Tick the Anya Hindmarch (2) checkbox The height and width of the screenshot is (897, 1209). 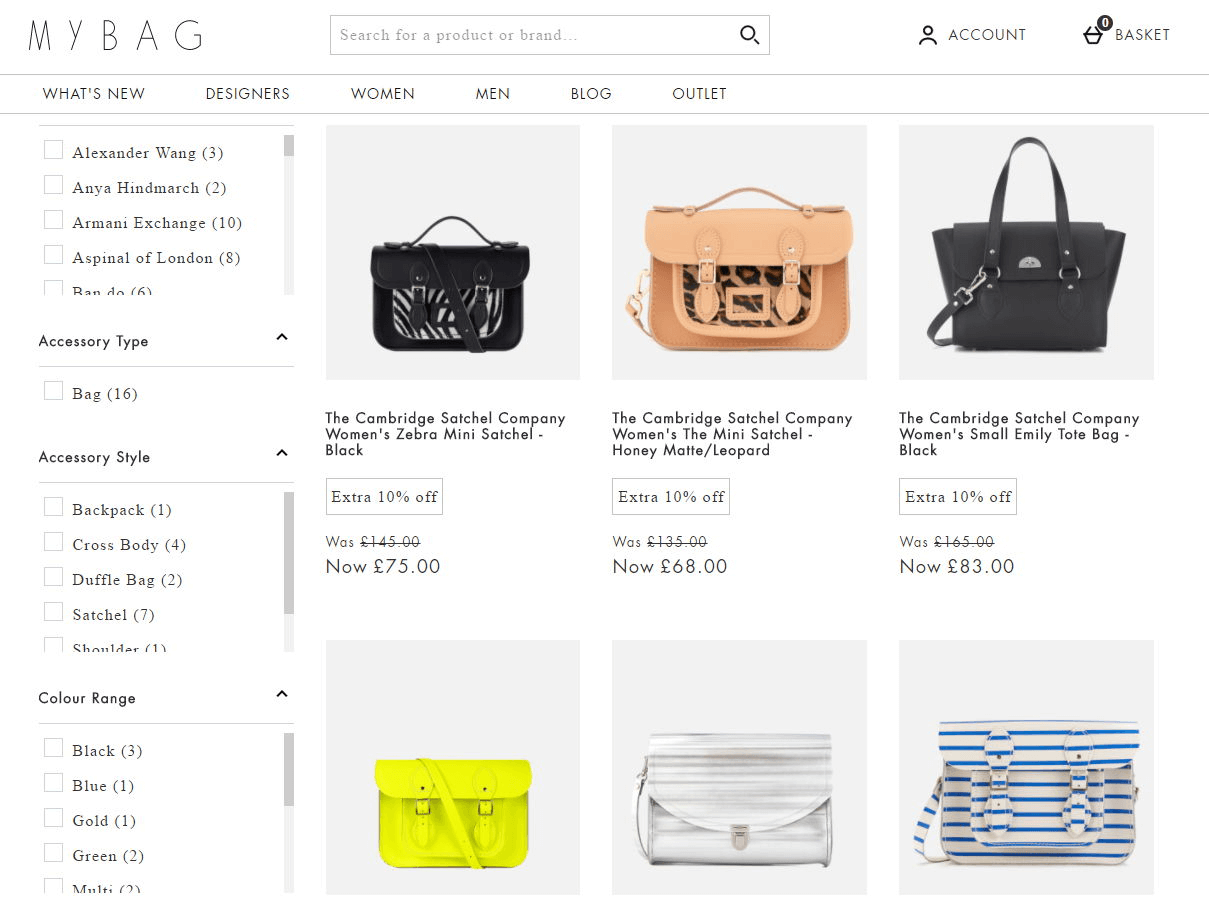(54, 185)
